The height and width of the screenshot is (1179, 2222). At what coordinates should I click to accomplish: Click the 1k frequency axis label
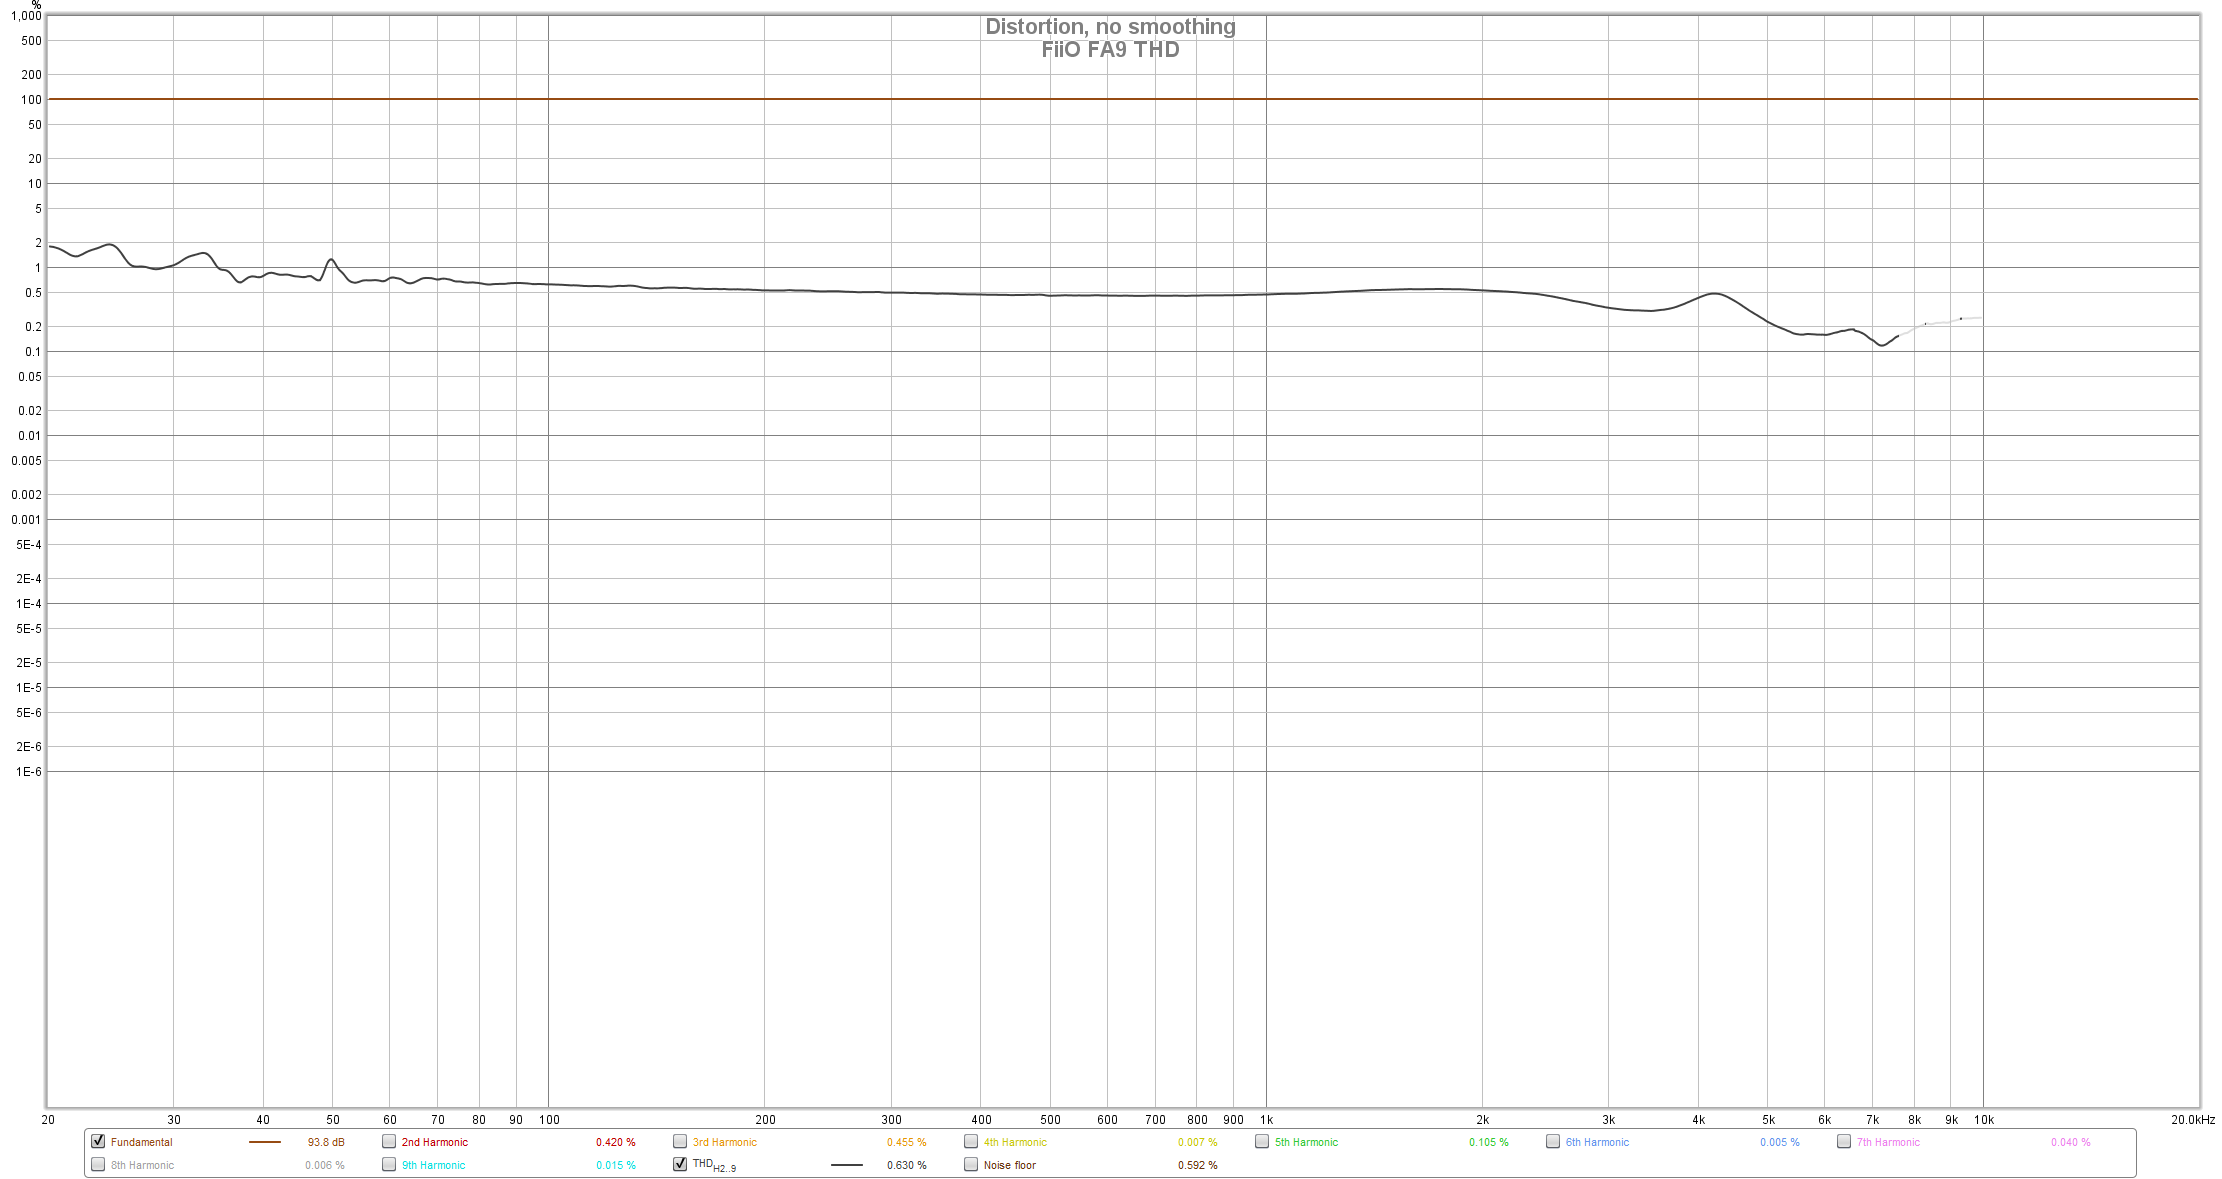pyautogui.click(x=1266, y=1120)
